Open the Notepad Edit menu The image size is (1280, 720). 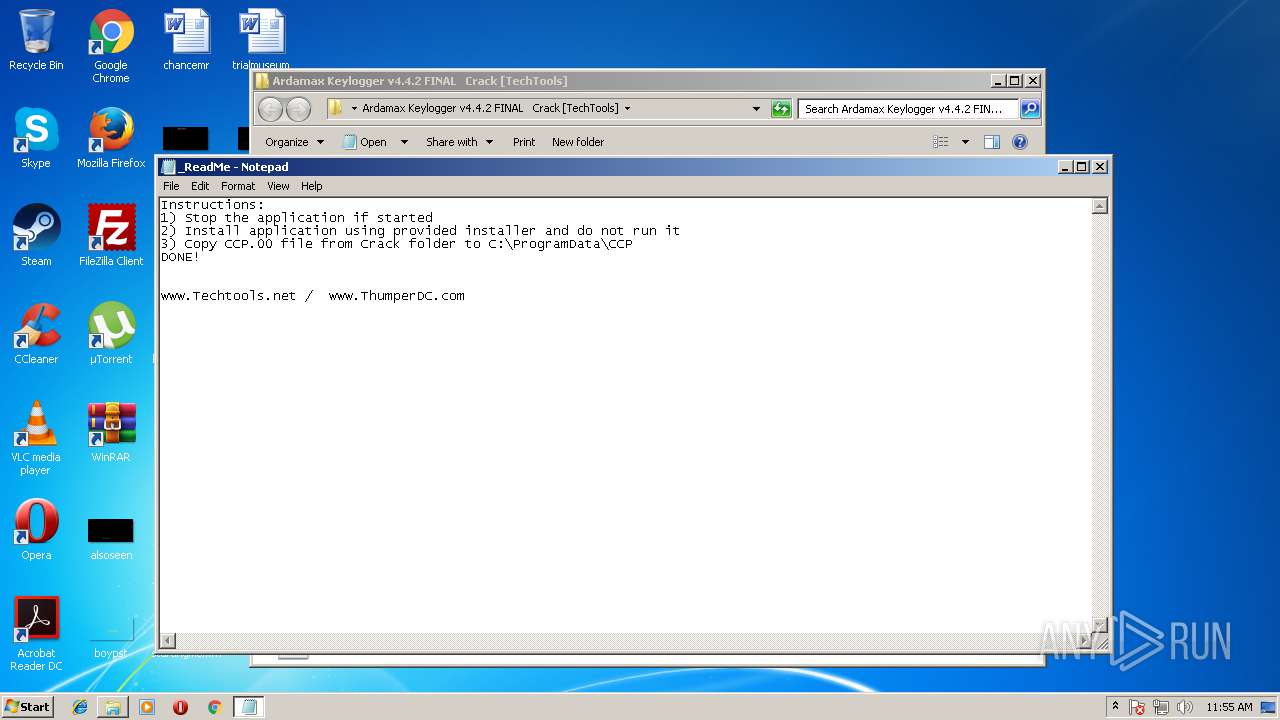click(200, 186)
